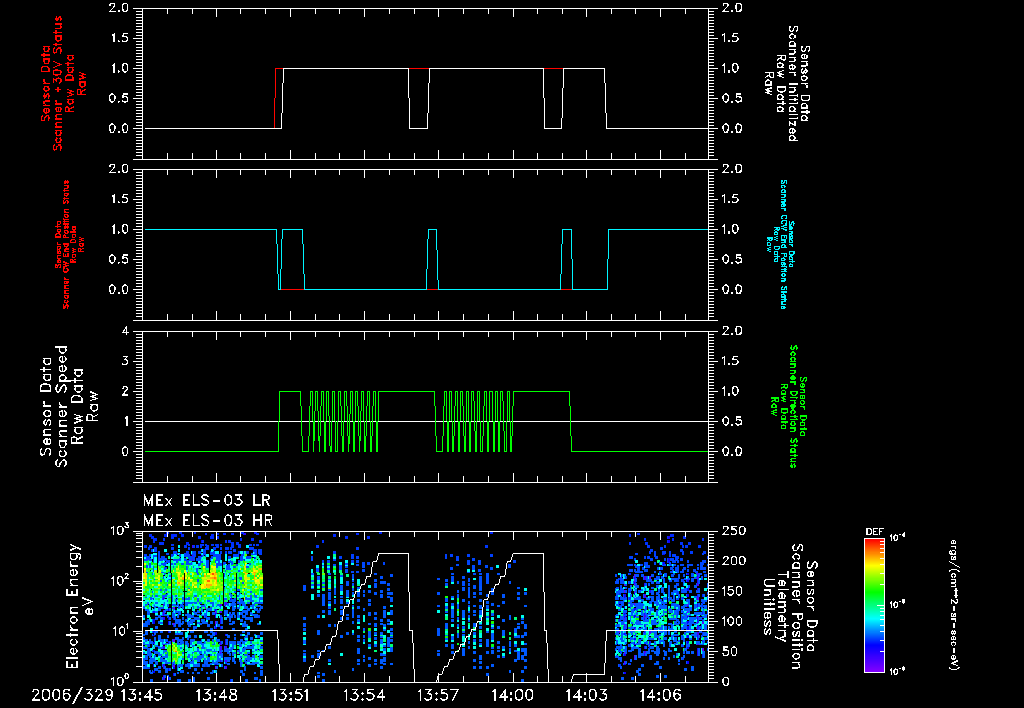Click the 4 tick on Scanner Speed axis

tap(126, 331)
